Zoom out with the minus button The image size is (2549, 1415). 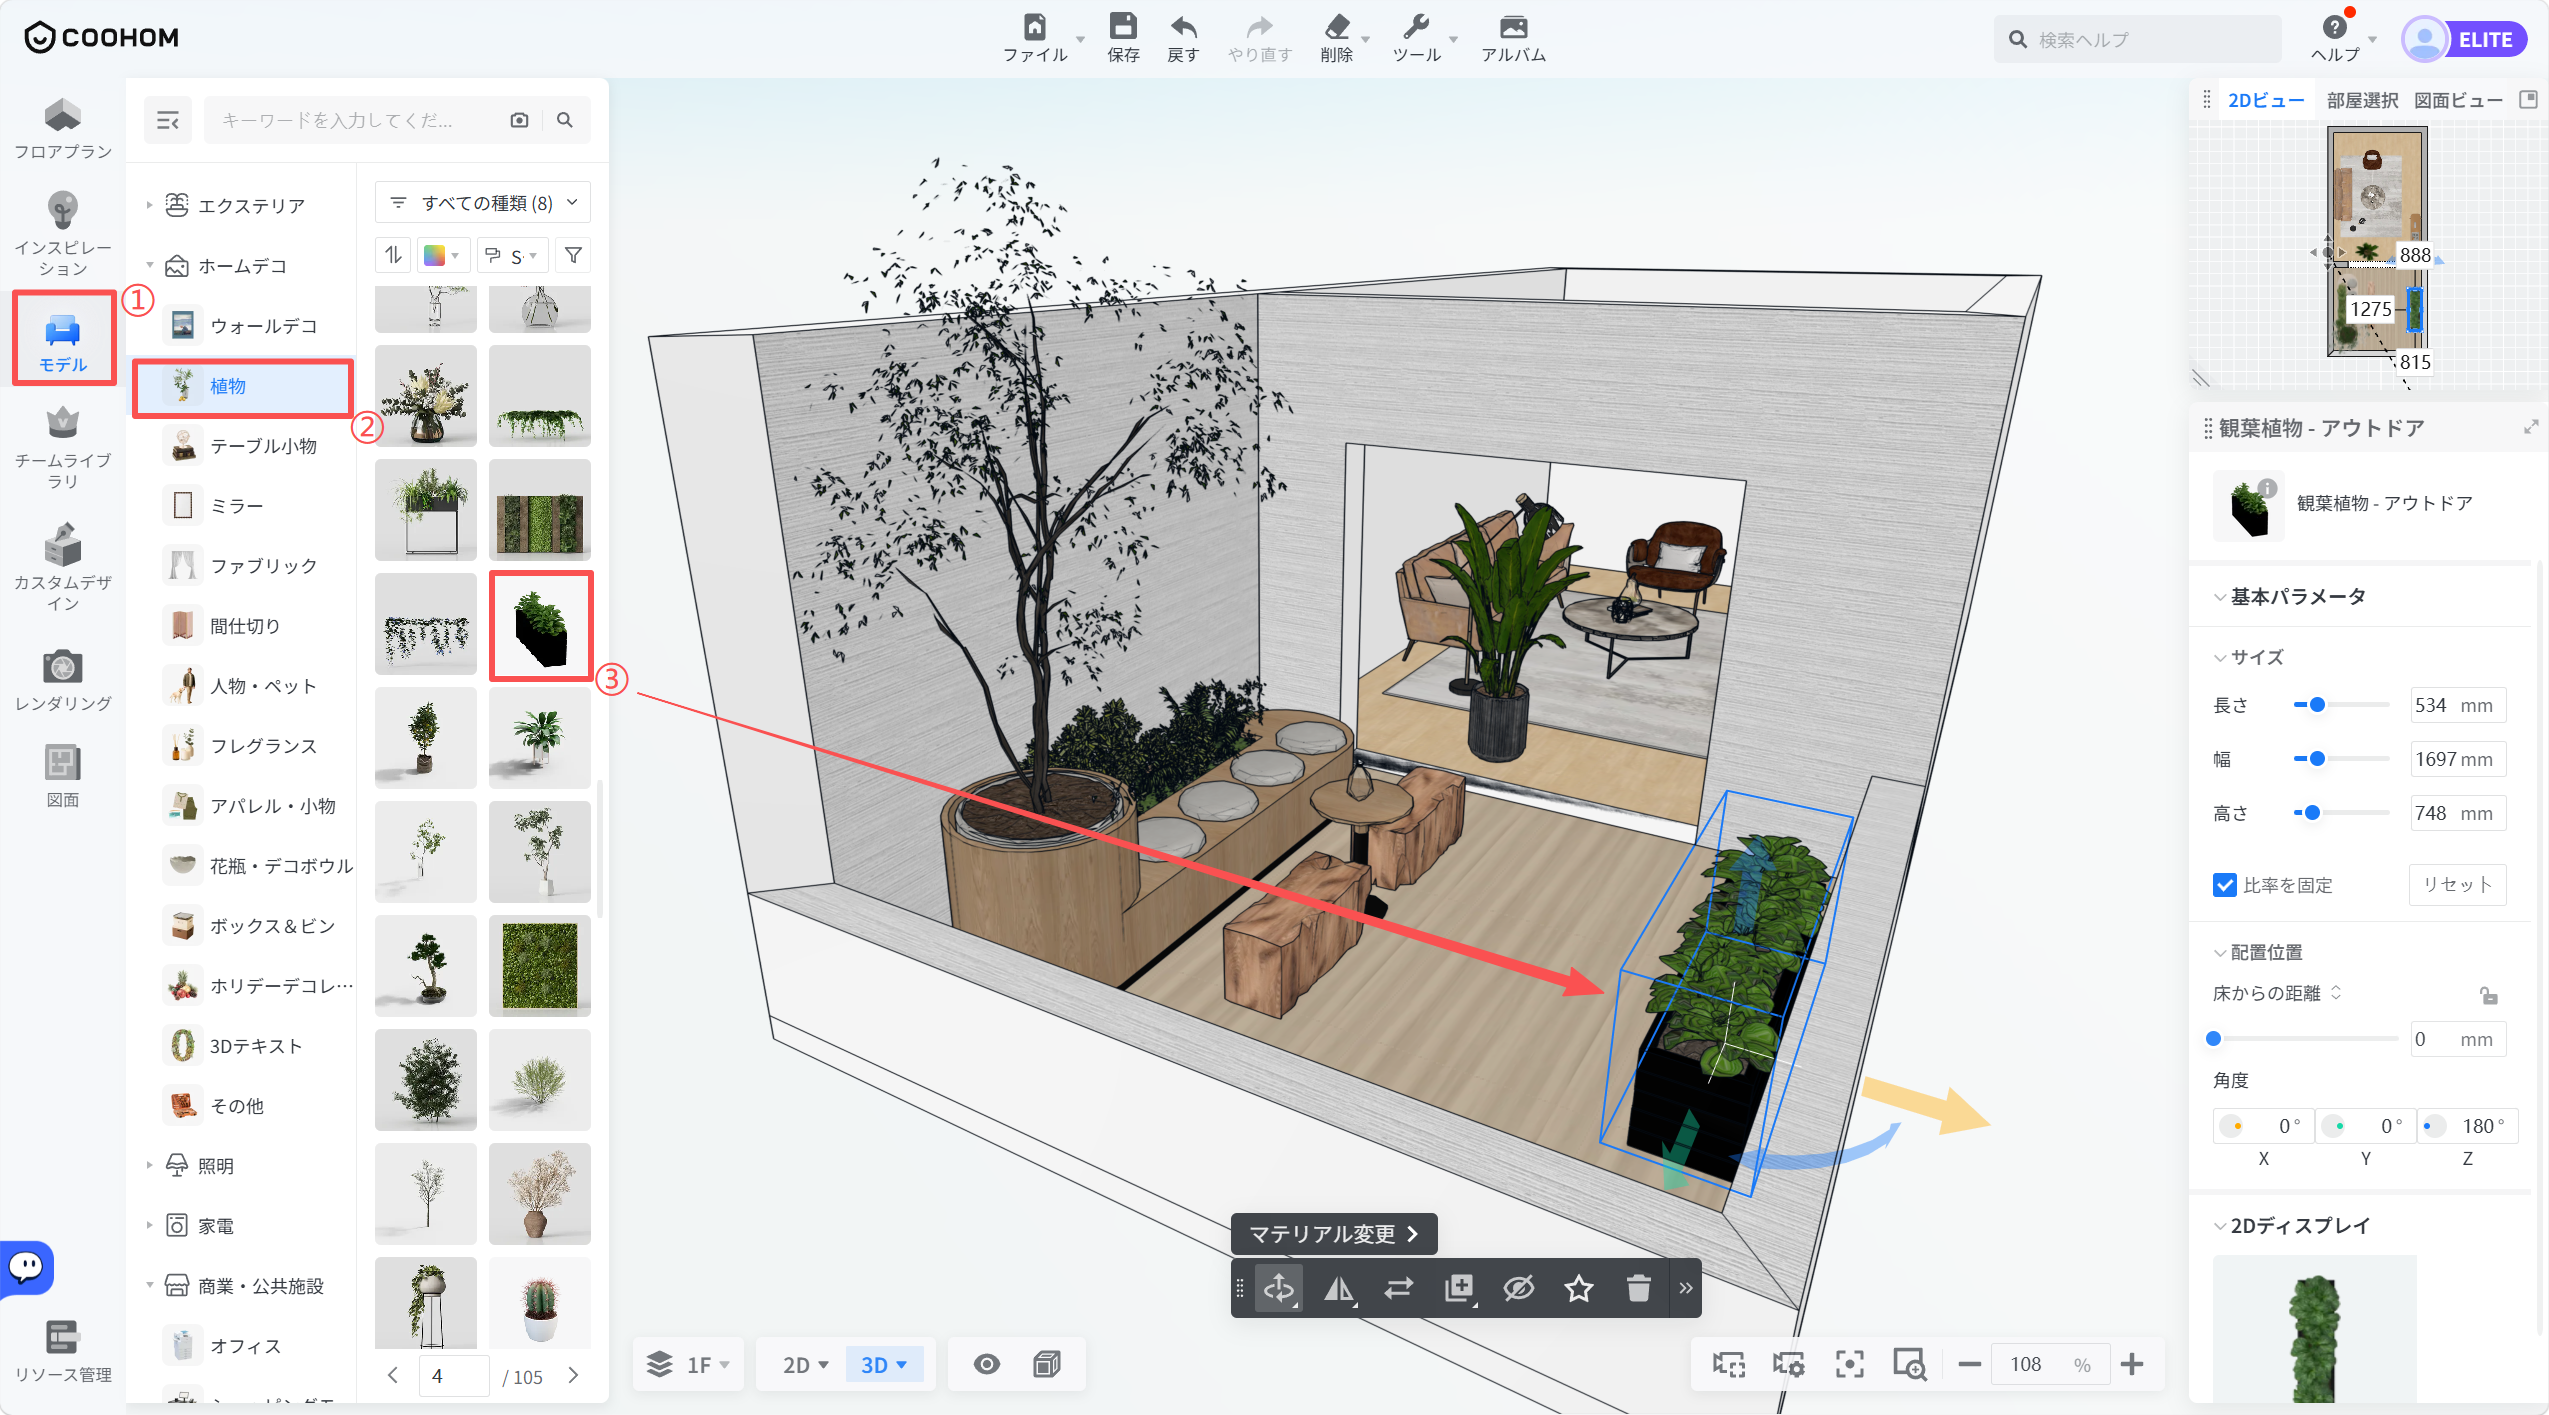pyautogui.click(x=1969, y=1364)
